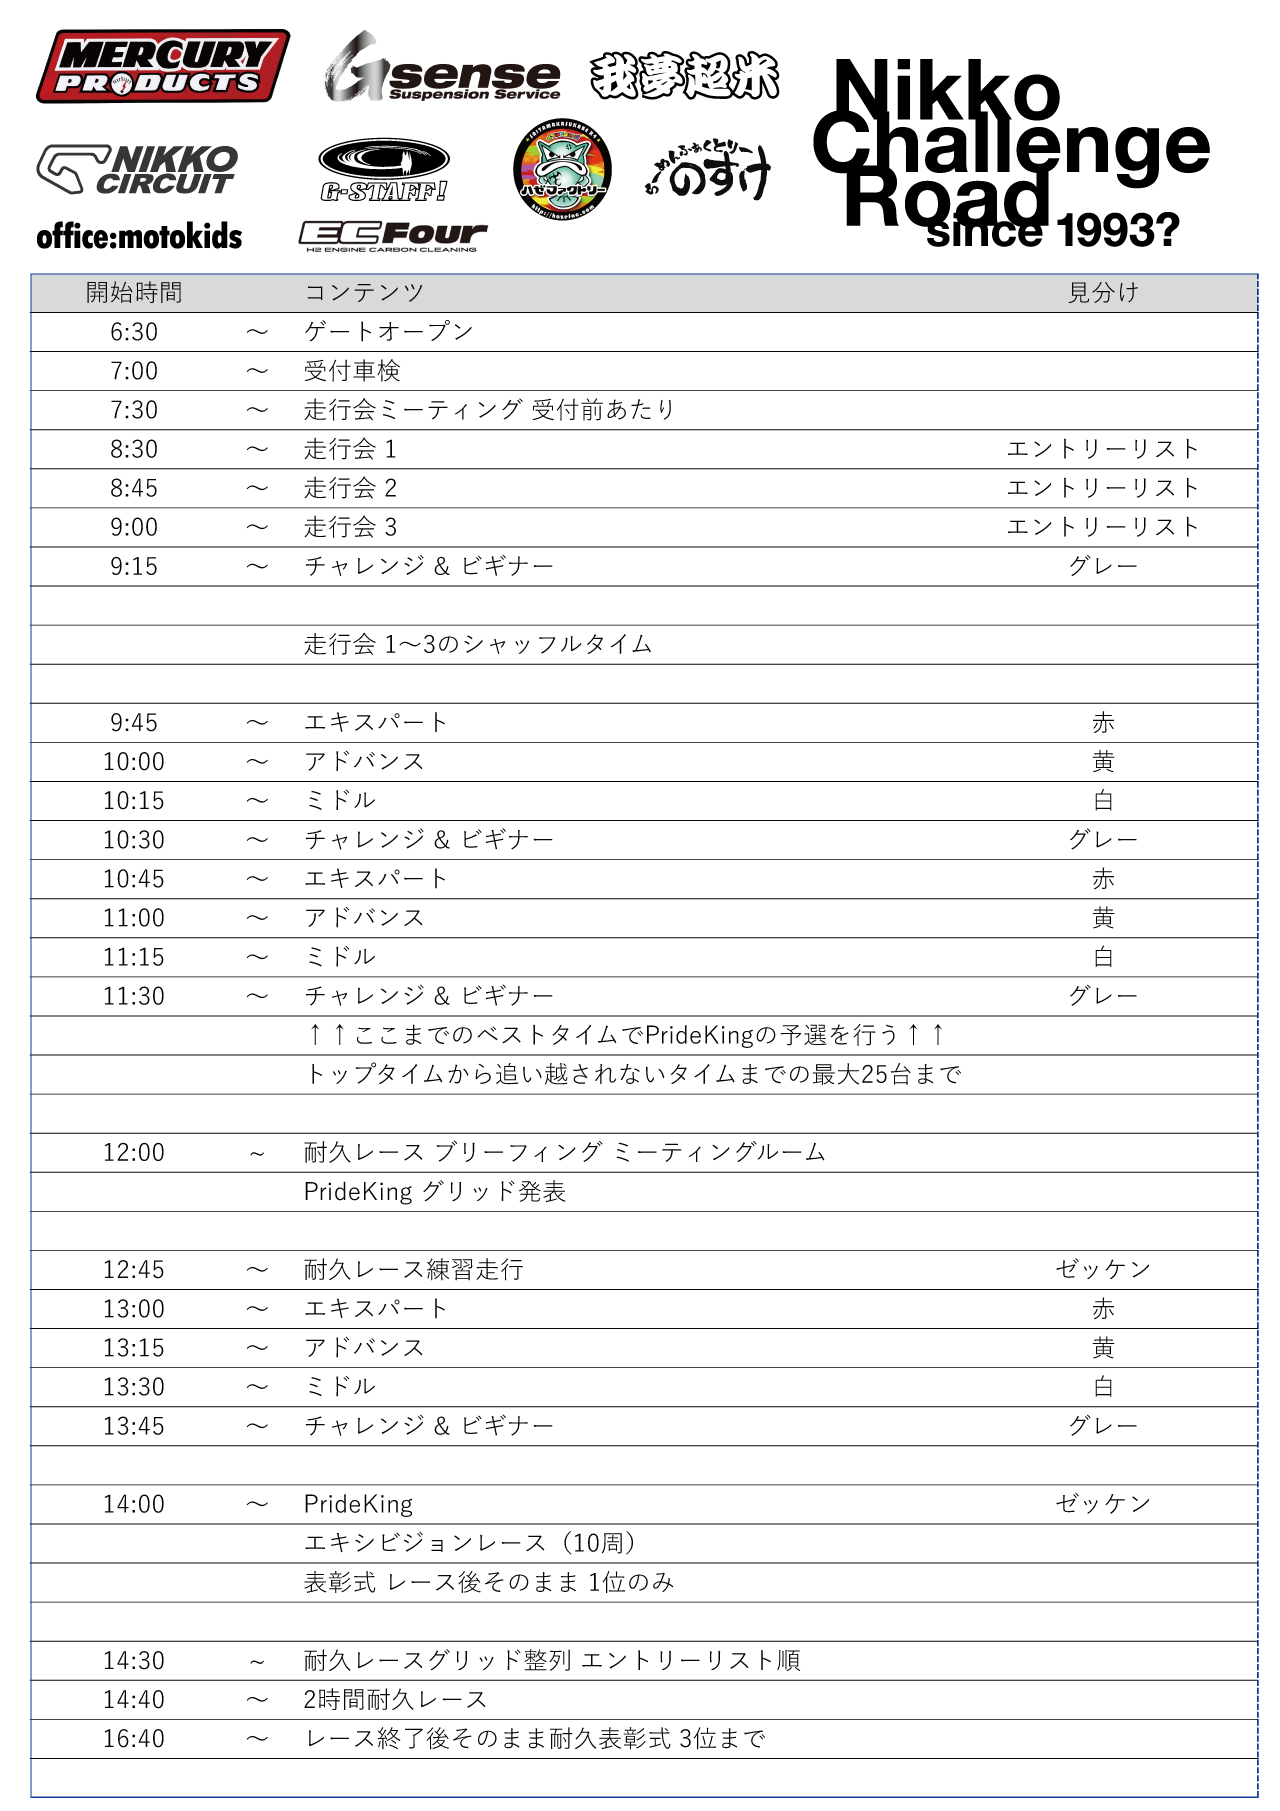Click the コンテンツ column header
Image resolution: width=1280 pixels, height=1811 pixels.
364,293
